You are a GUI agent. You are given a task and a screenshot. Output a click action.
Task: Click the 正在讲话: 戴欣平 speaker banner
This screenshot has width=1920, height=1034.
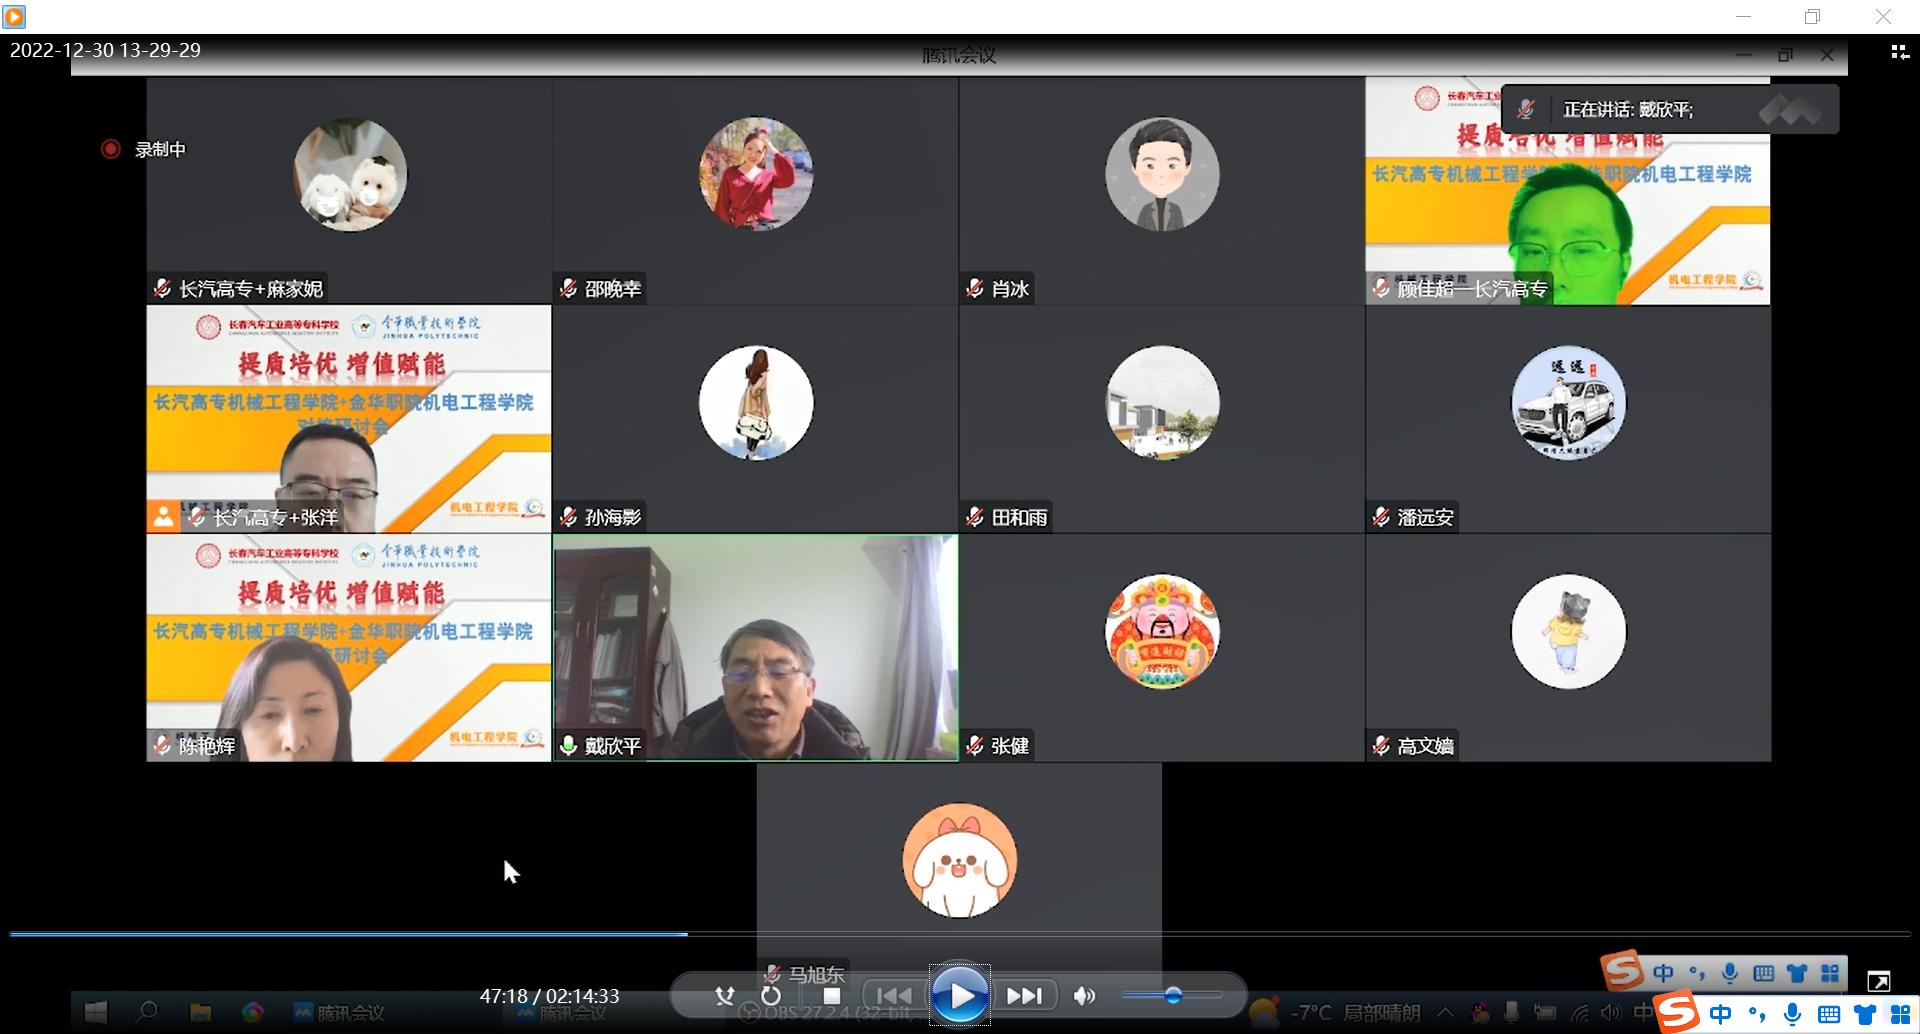pyautogui.click(x=1670, y=109)
